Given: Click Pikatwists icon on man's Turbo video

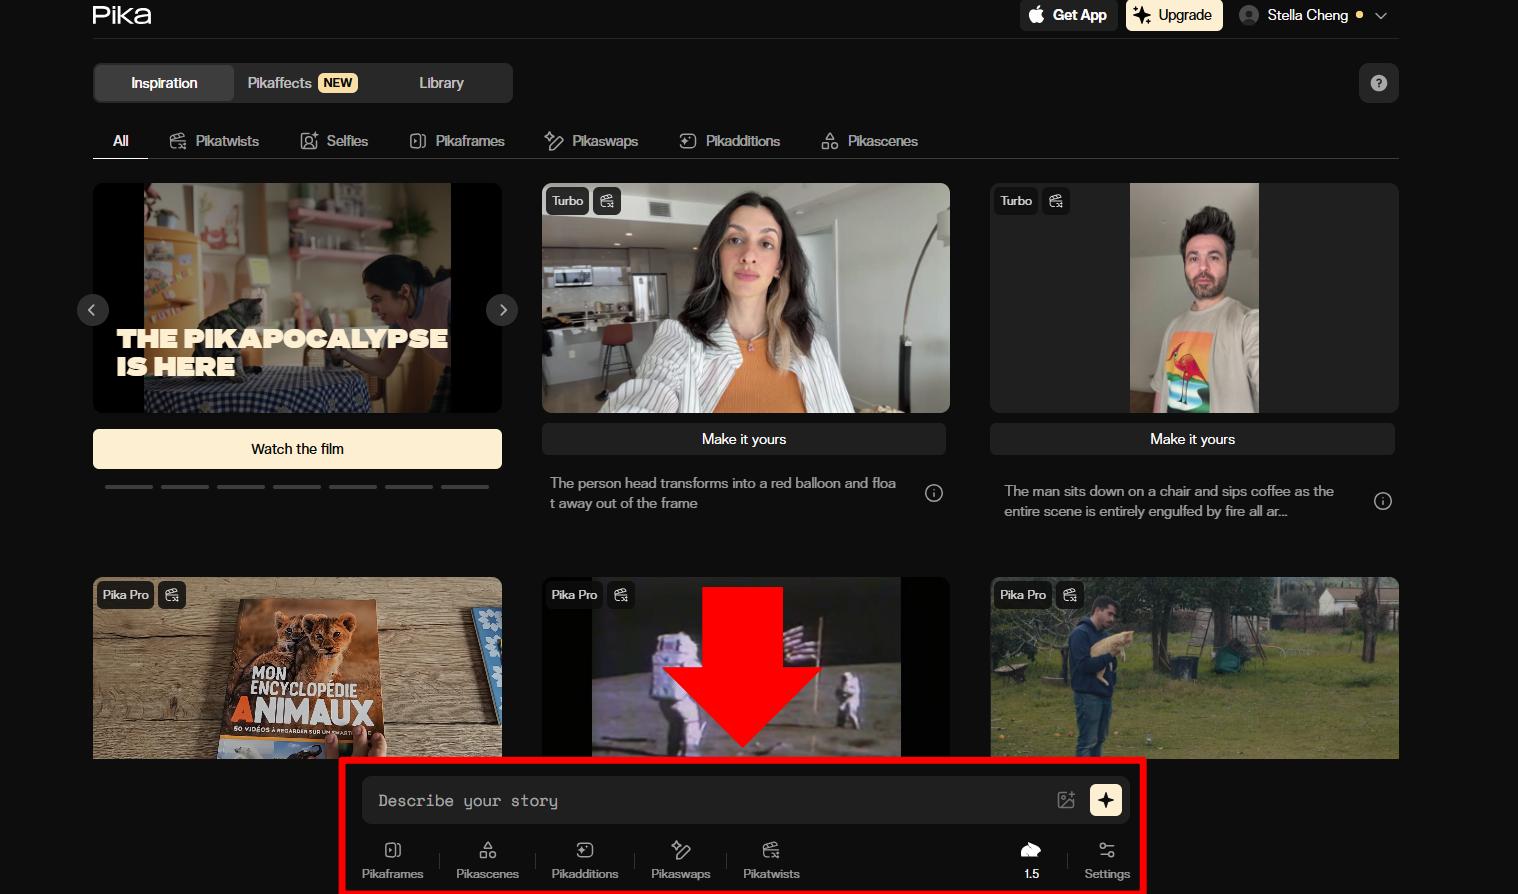Looking at the screenshot, I should (1056, 201).
